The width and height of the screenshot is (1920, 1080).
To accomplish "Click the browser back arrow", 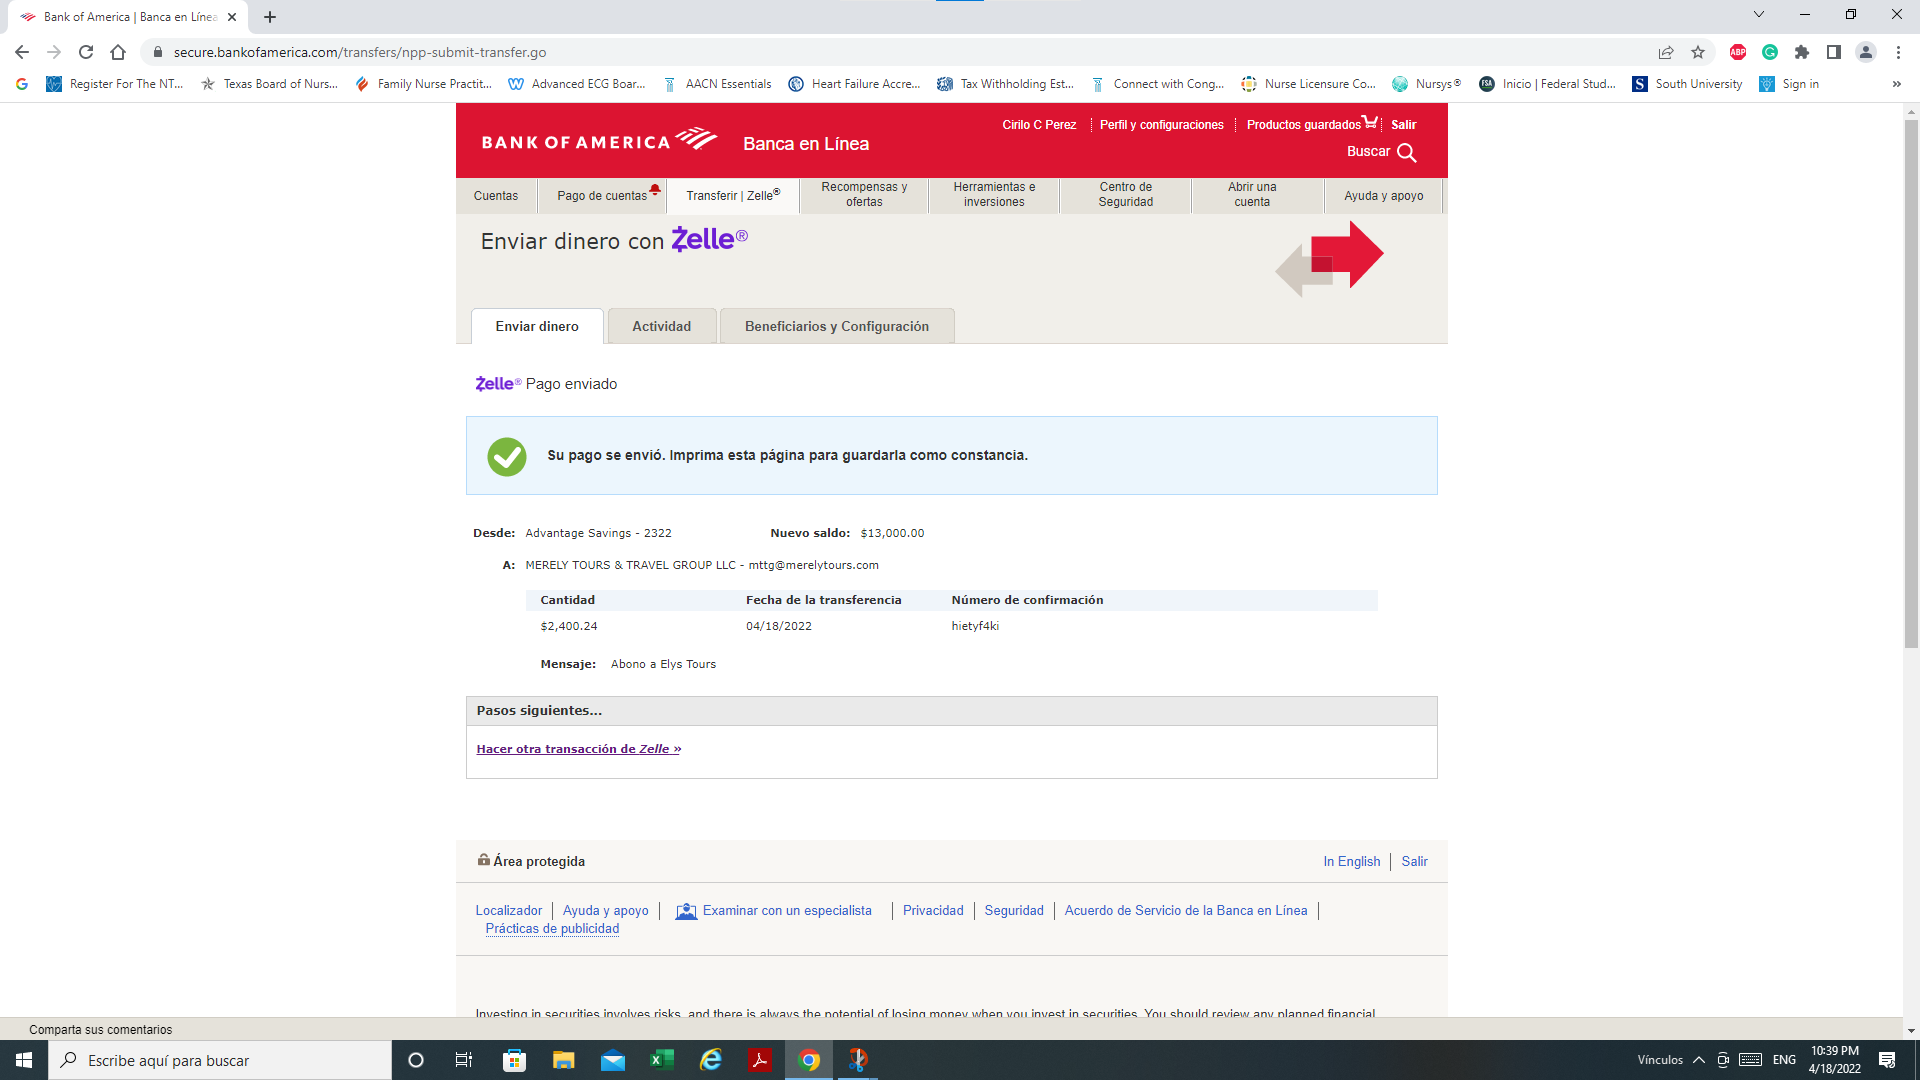I will pyautogui.click(x=22, y=52).
